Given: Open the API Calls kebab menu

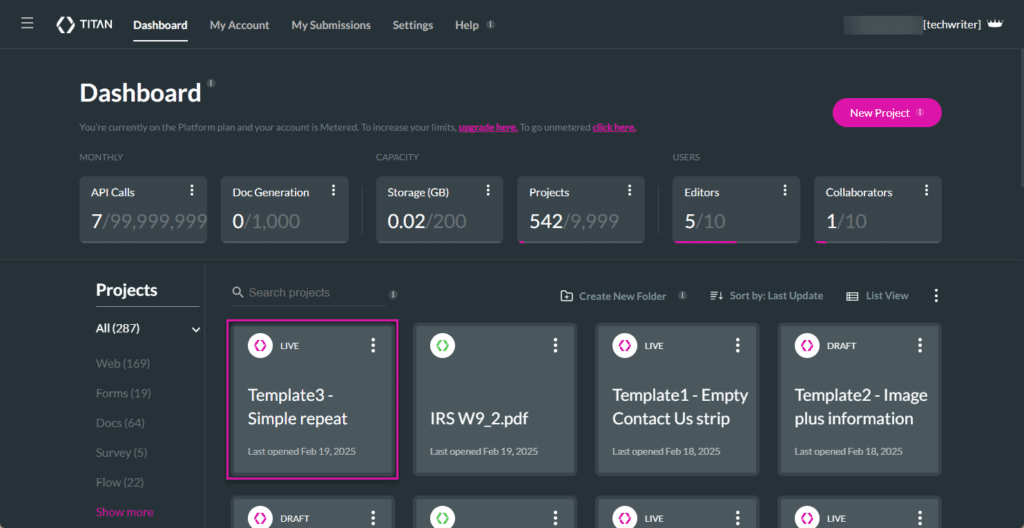Looking at the screenshot, I should [192, 191].
